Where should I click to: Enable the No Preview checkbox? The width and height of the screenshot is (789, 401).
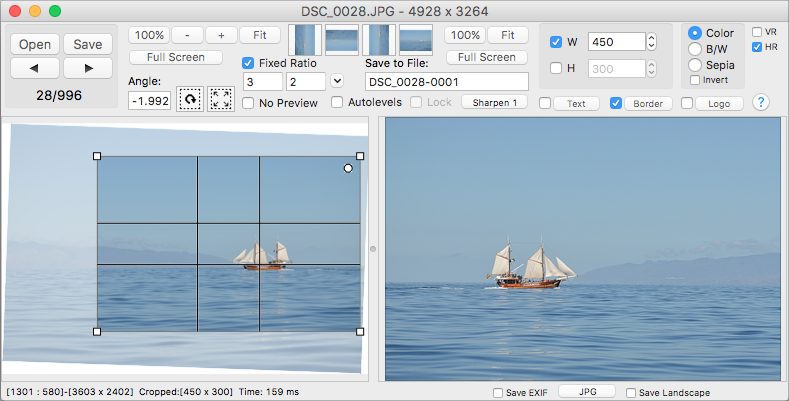coord(248,103)
